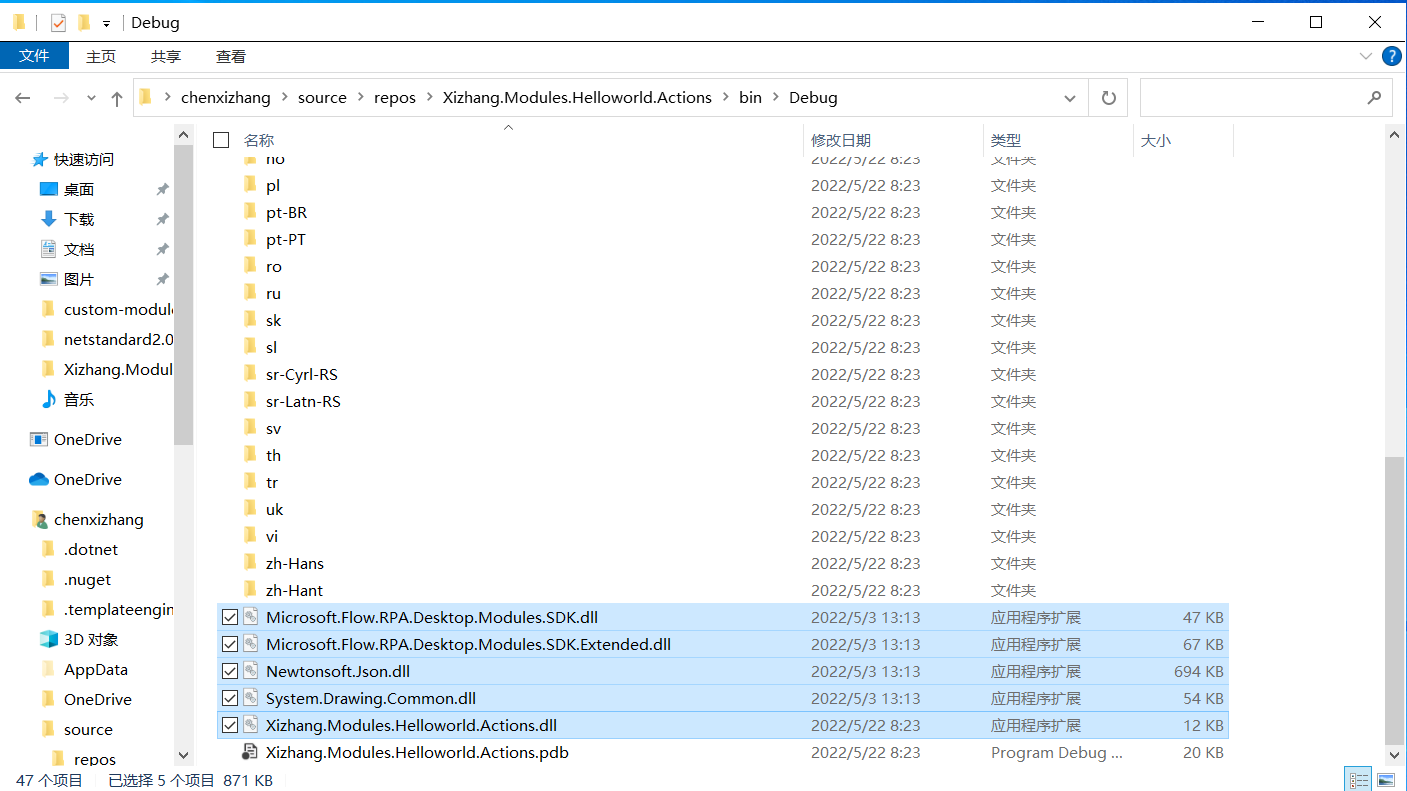The height and width of the screenshot is (791, 1407).
Task: Select the pt-BR folder icon
Action: click(x=250, y=212)
